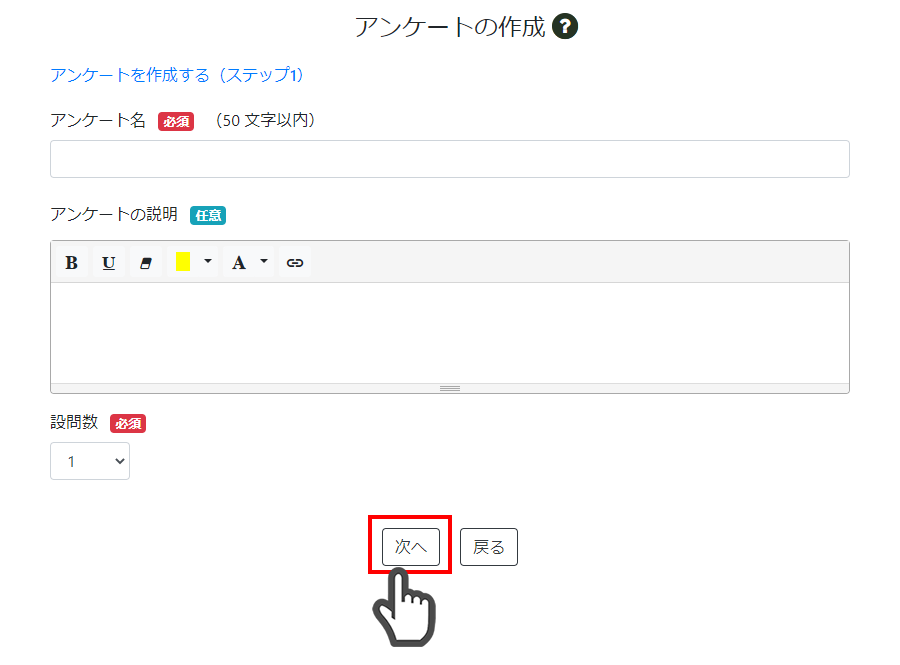
Task: Grab the editor resize handle bar
Action: pos(449,388)
